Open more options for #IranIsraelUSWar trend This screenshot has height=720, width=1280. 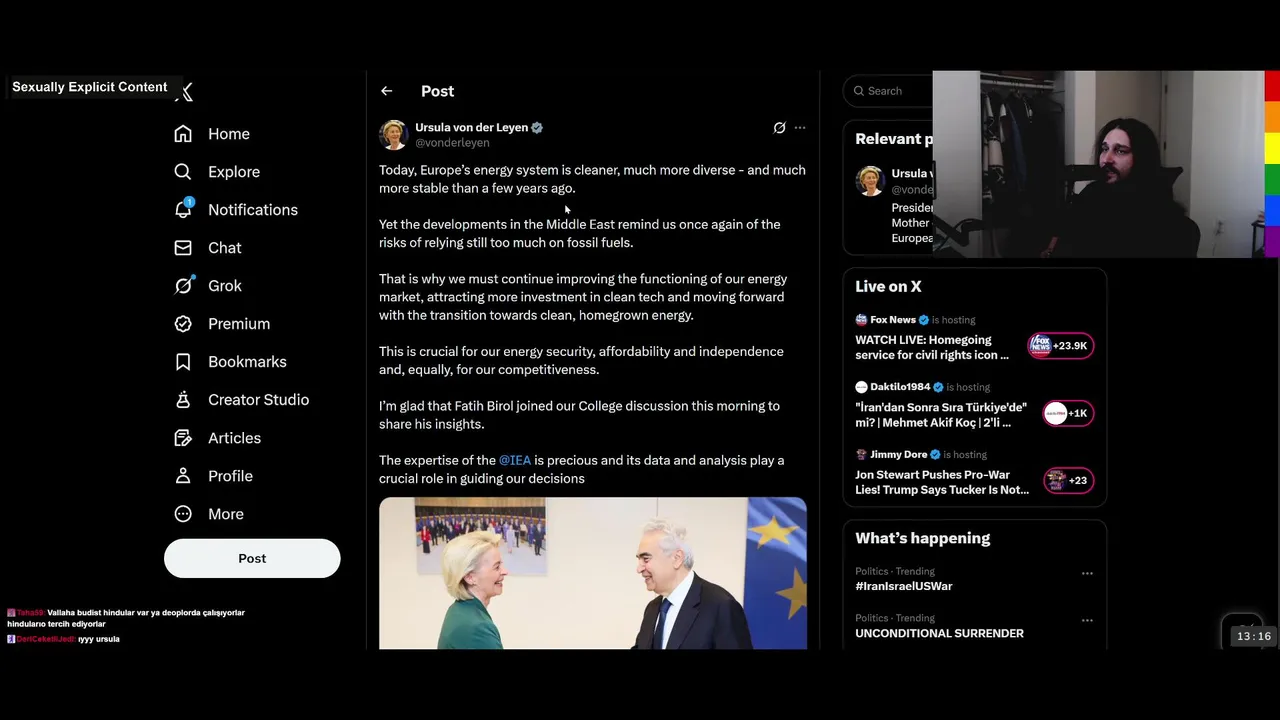[1087, 574]
